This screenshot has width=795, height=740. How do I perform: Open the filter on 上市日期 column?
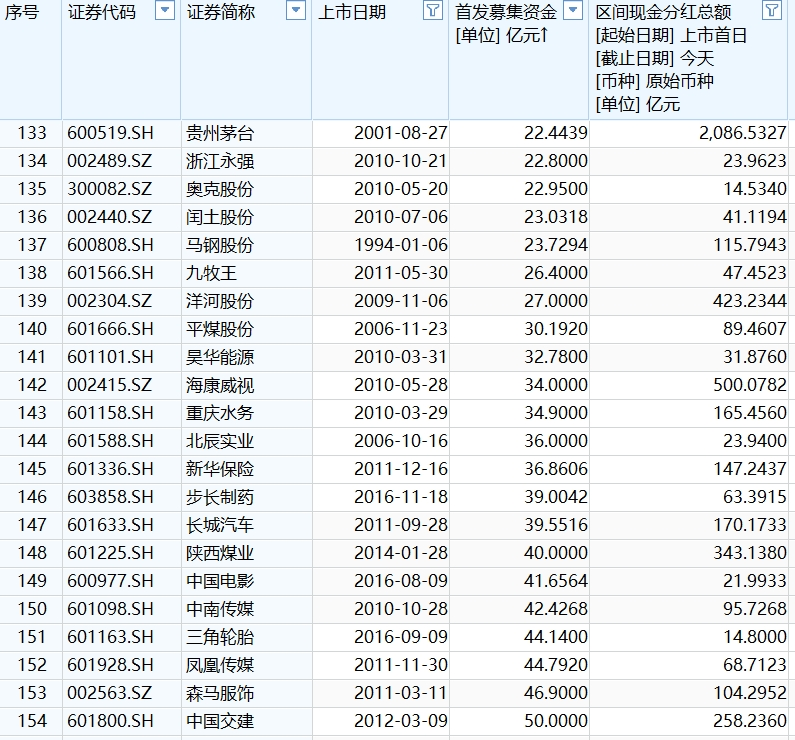(x=432, y=12)
